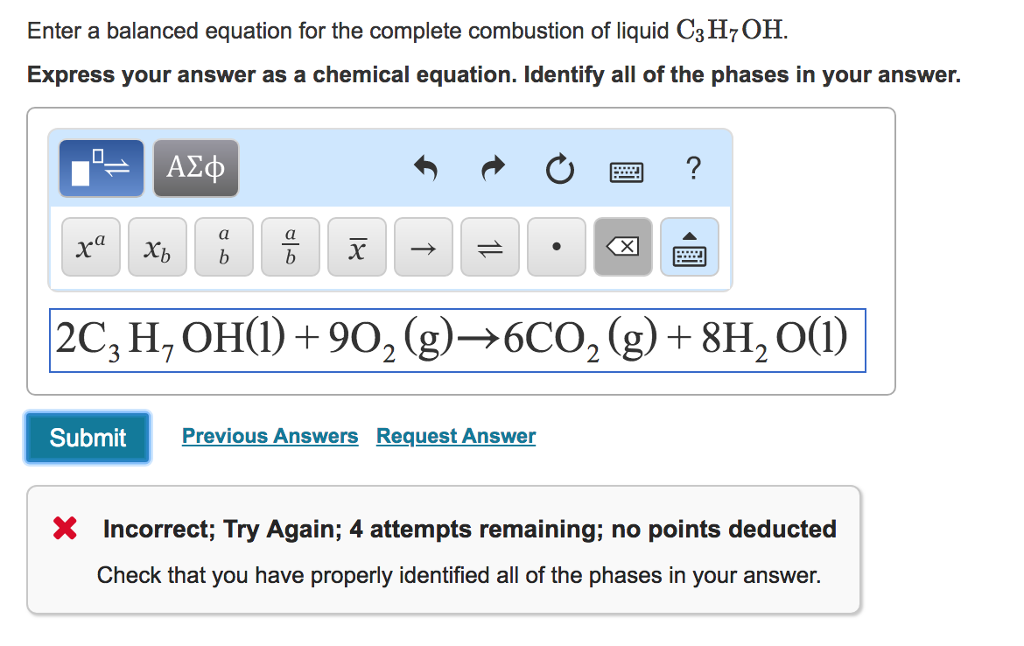1024x646 pixels.
Task: Click the undo arrow icon
Action: [426, 169]
